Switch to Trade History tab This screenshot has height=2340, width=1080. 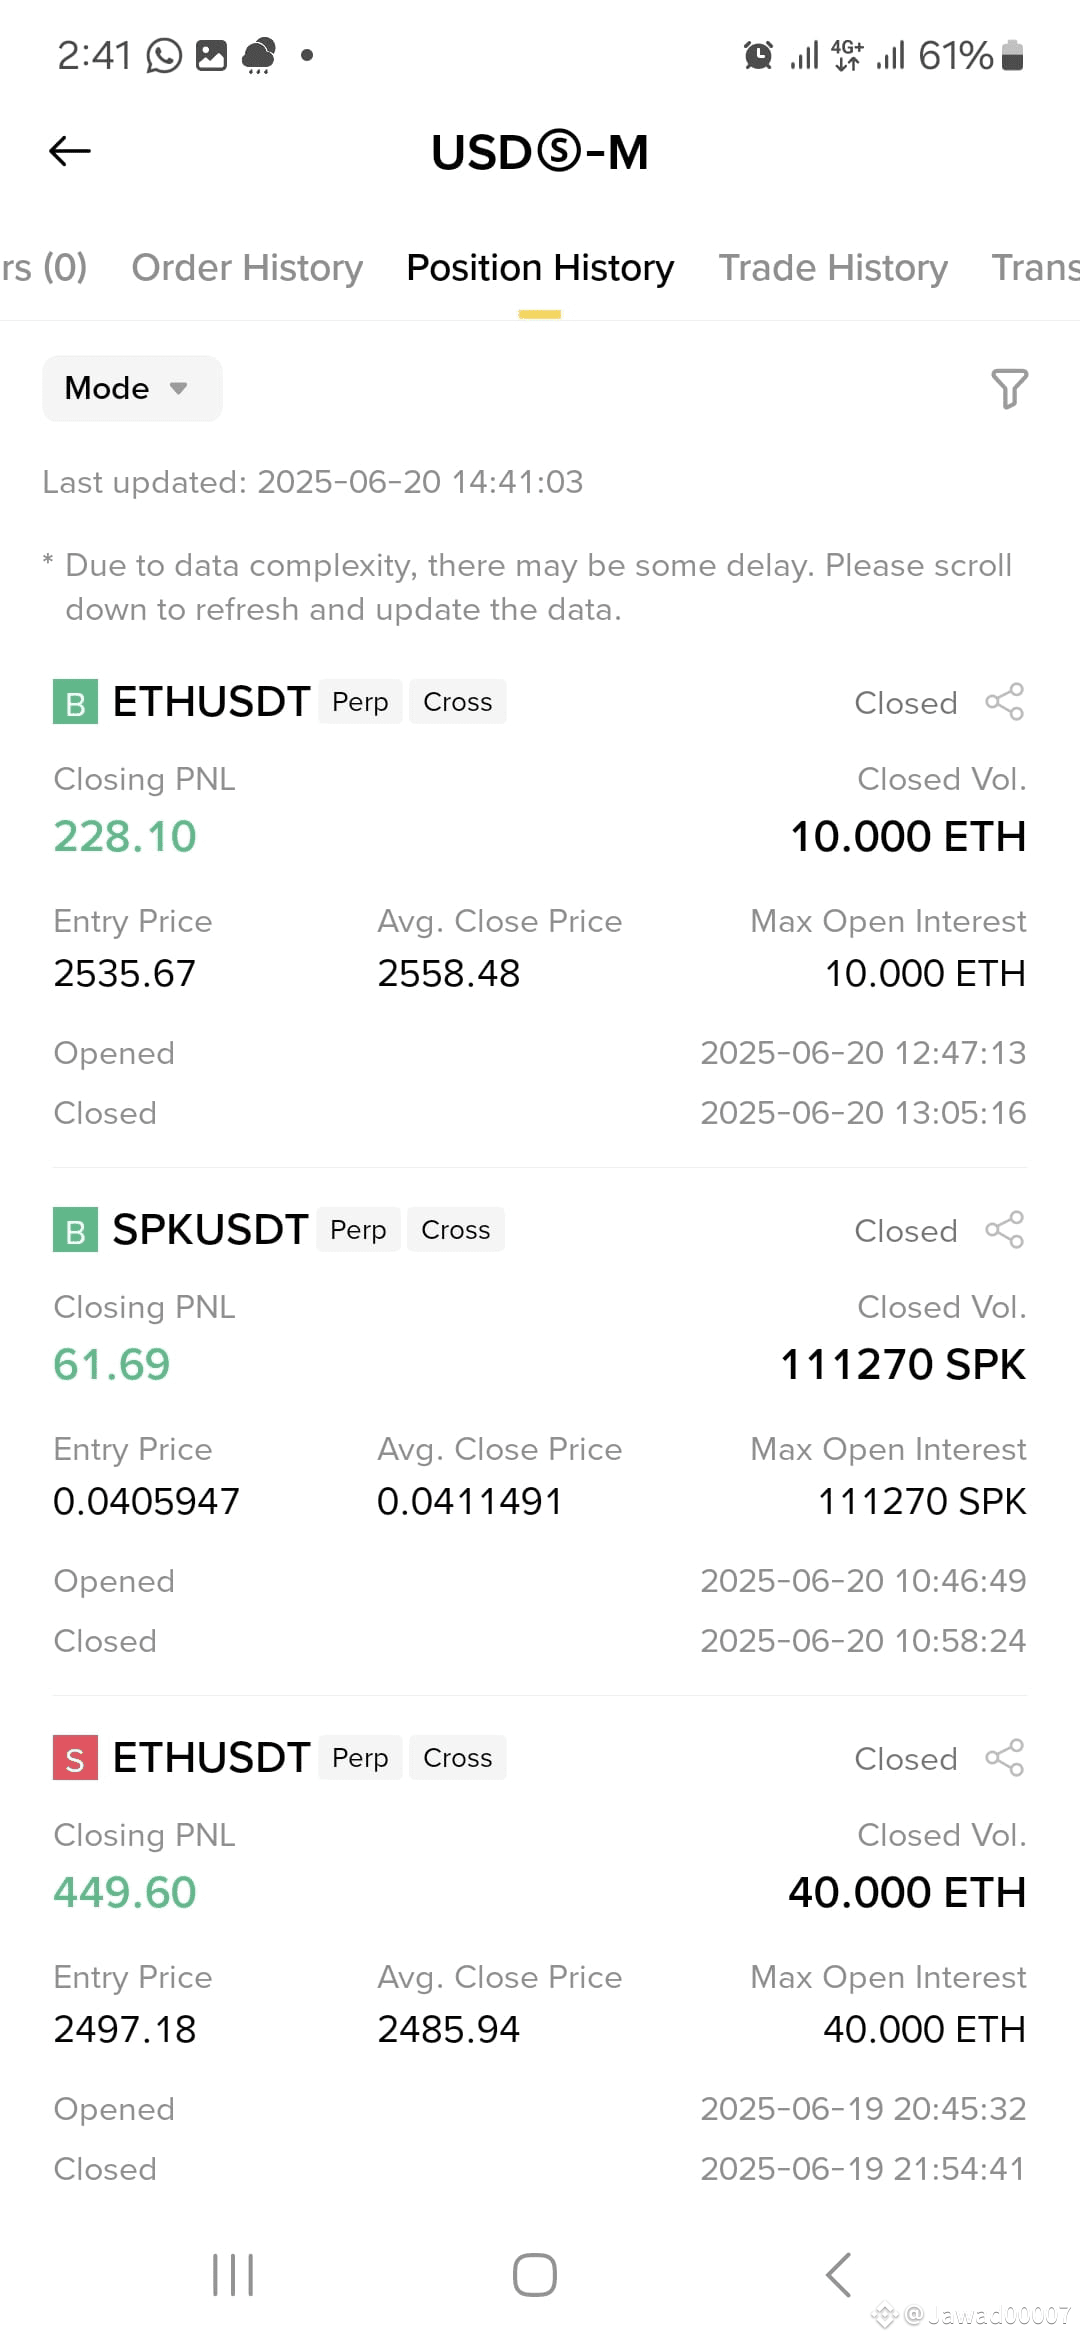(833, 268)
